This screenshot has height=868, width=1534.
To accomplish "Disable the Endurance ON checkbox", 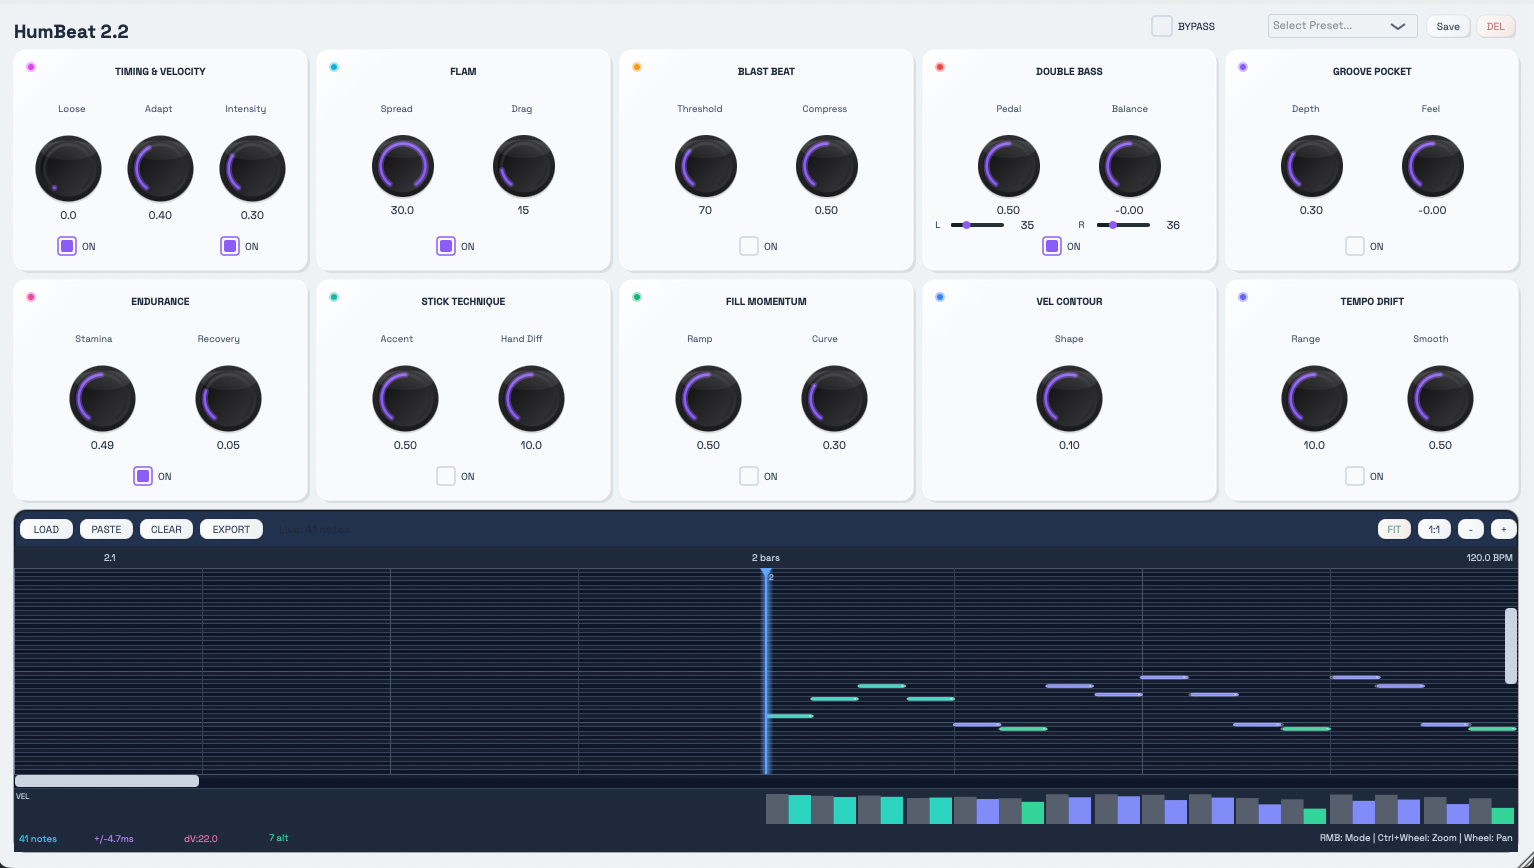I will [143, 476].
